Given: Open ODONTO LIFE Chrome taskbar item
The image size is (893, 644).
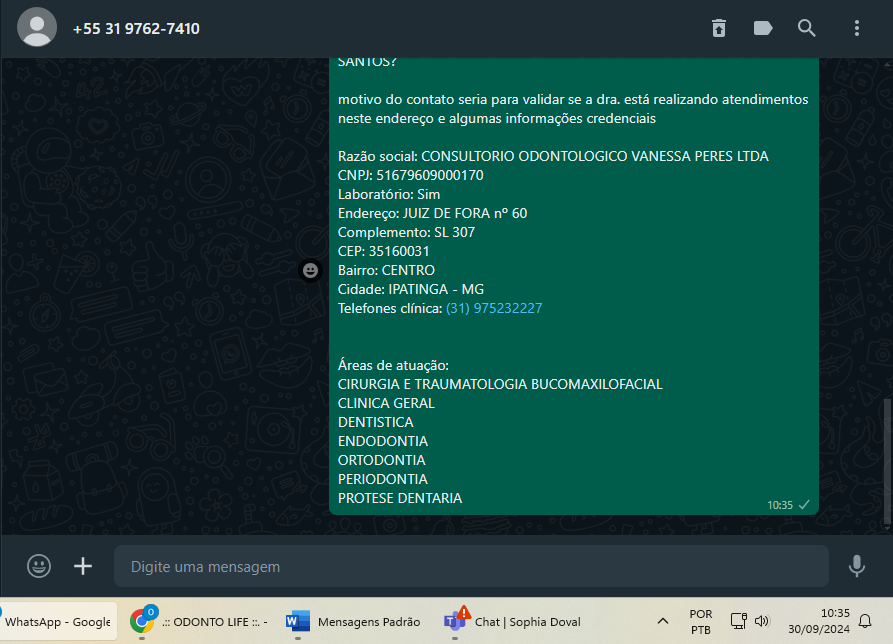Looking at the screenshot, I should pyautogui.click(x=199, y=622).
